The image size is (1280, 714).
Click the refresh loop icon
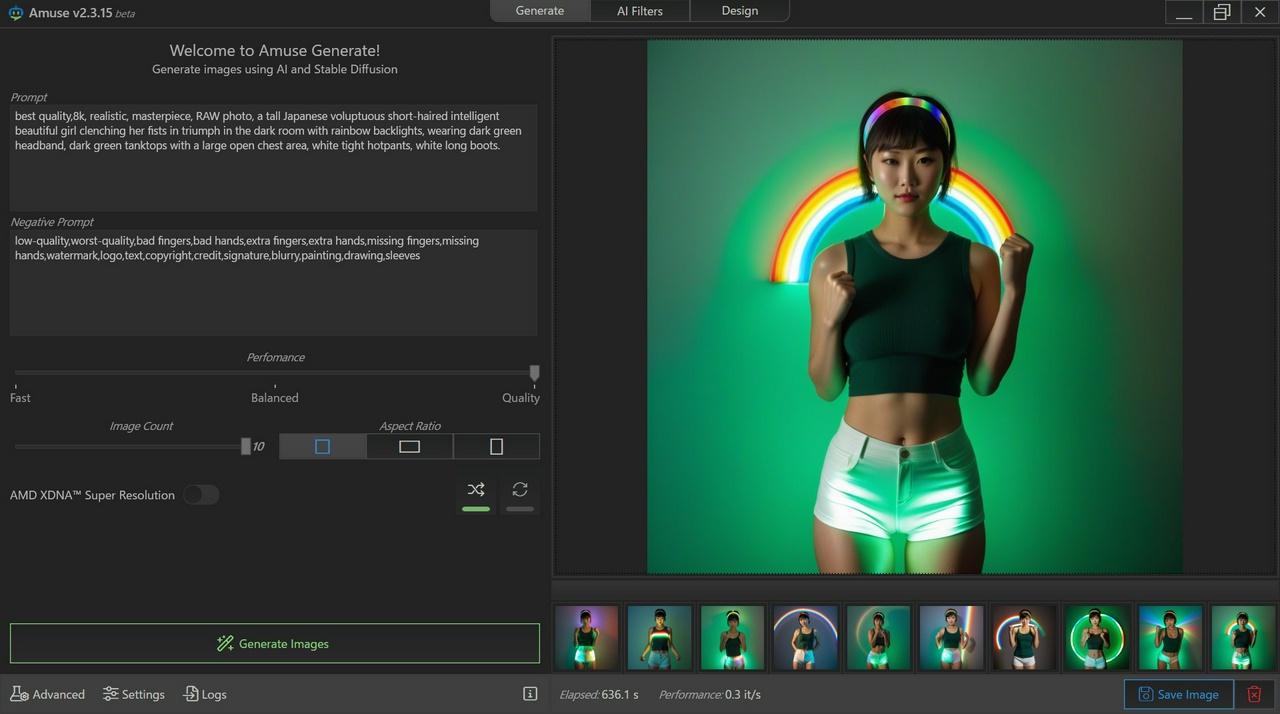pos(520,490)
